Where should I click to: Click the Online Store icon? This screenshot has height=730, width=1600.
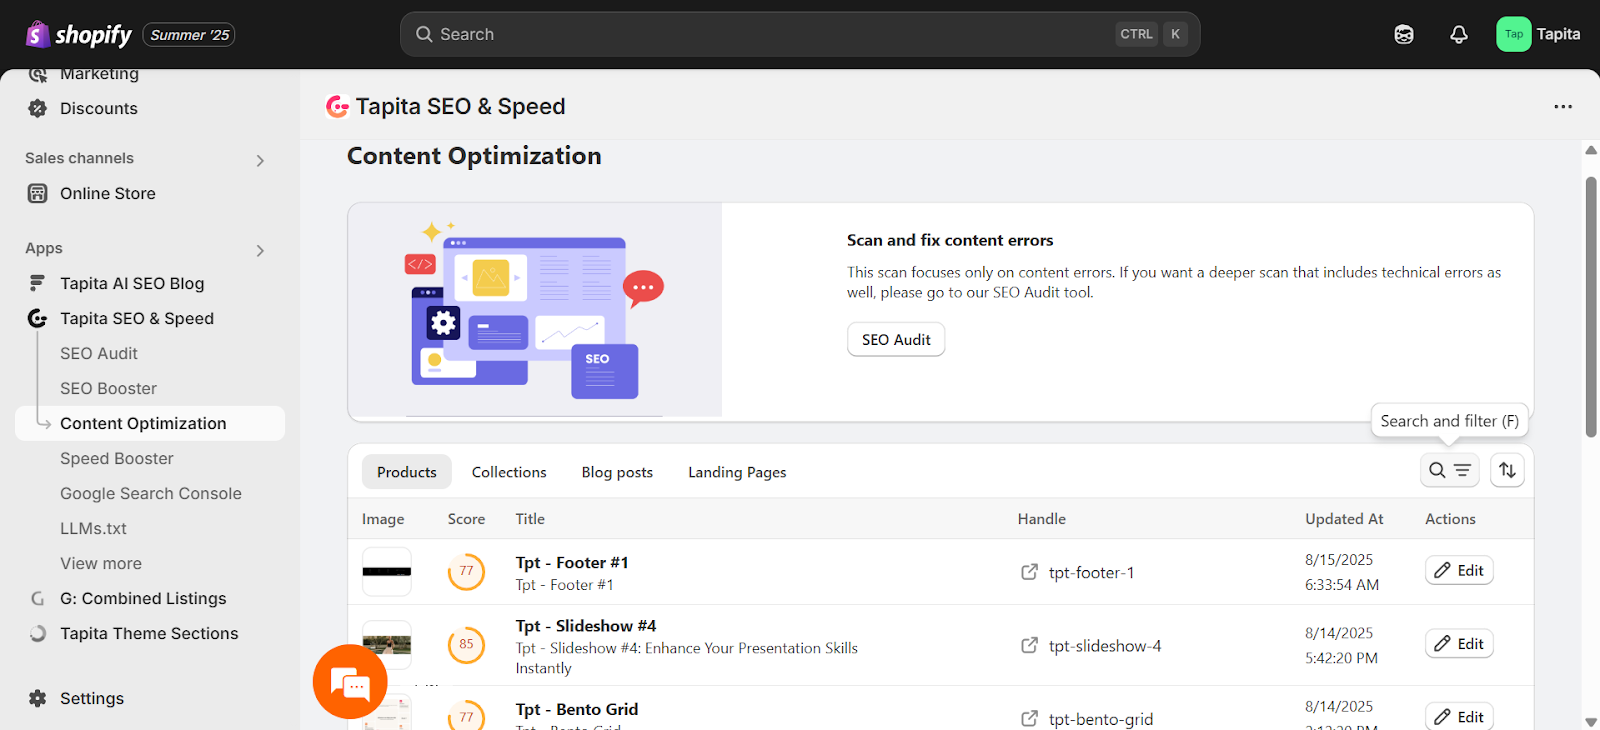point(38,193)
